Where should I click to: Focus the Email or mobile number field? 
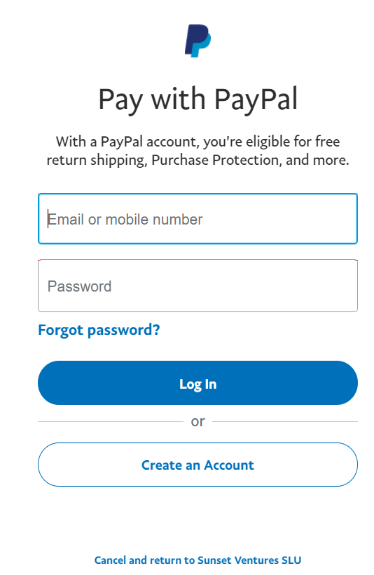pos(198,219)
